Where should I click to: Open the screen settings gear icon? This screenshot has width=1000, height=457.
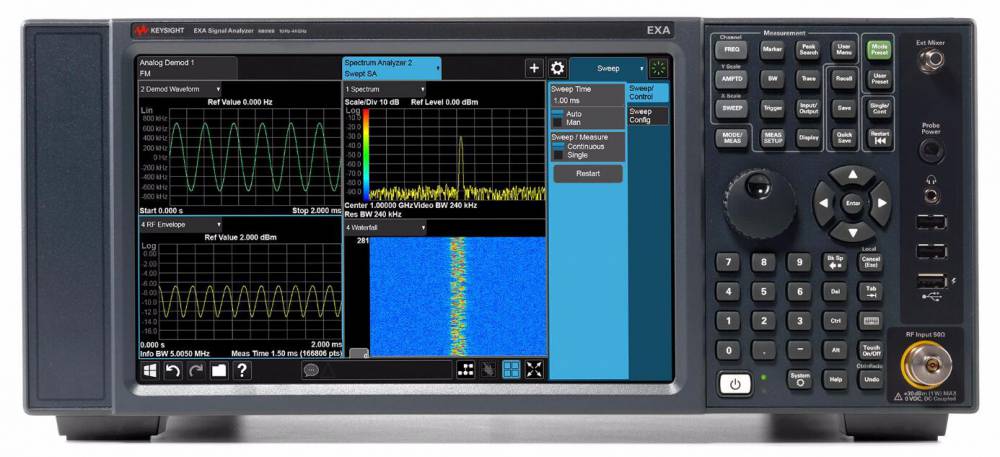coord(557,68)
